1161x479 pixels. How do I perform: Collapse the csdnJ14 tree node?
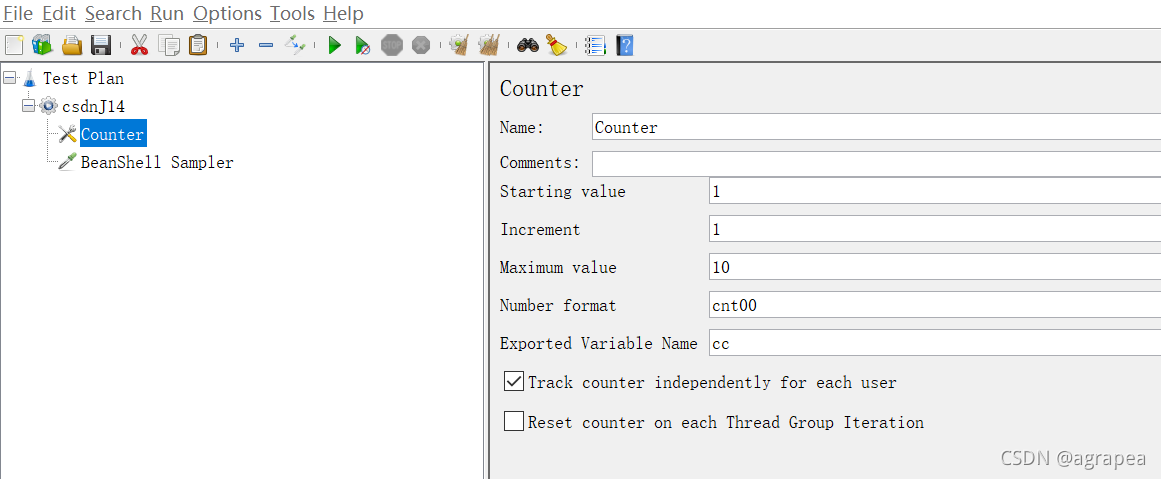29,106
